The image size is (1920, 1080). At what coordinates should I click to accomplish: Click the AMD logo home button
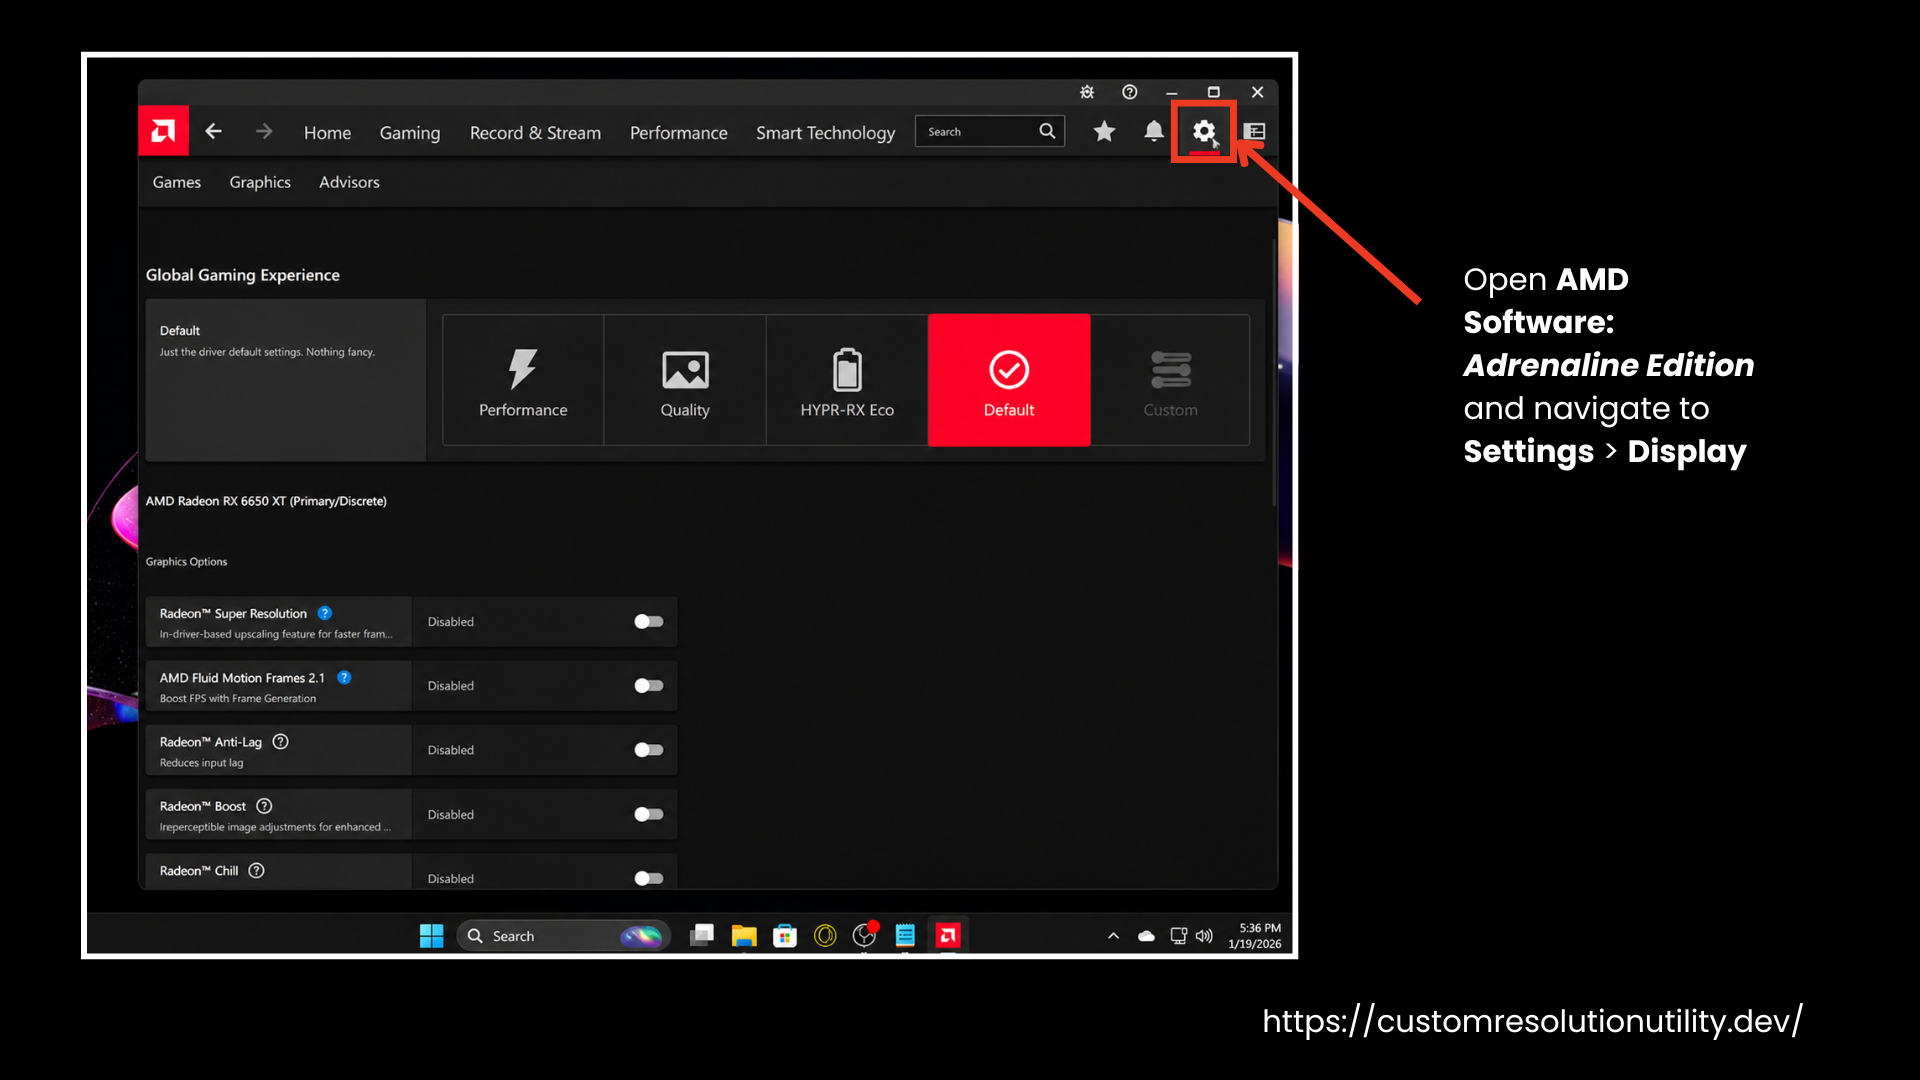coord(163,131)
